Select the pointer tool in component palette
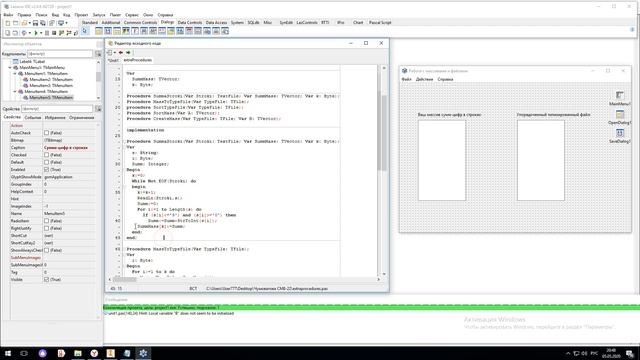The width and height of the screenshot is (640, 360). pyautogui.click(x=84, y=31)
